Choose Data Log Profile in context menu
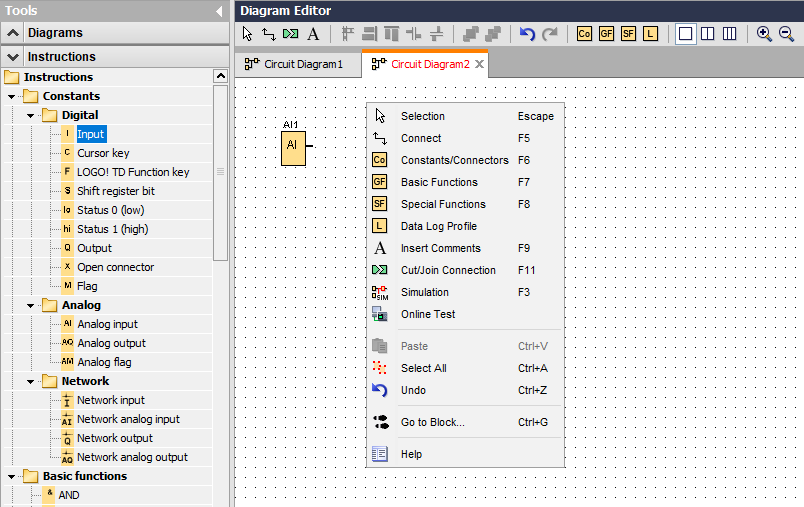 (466, 227)
